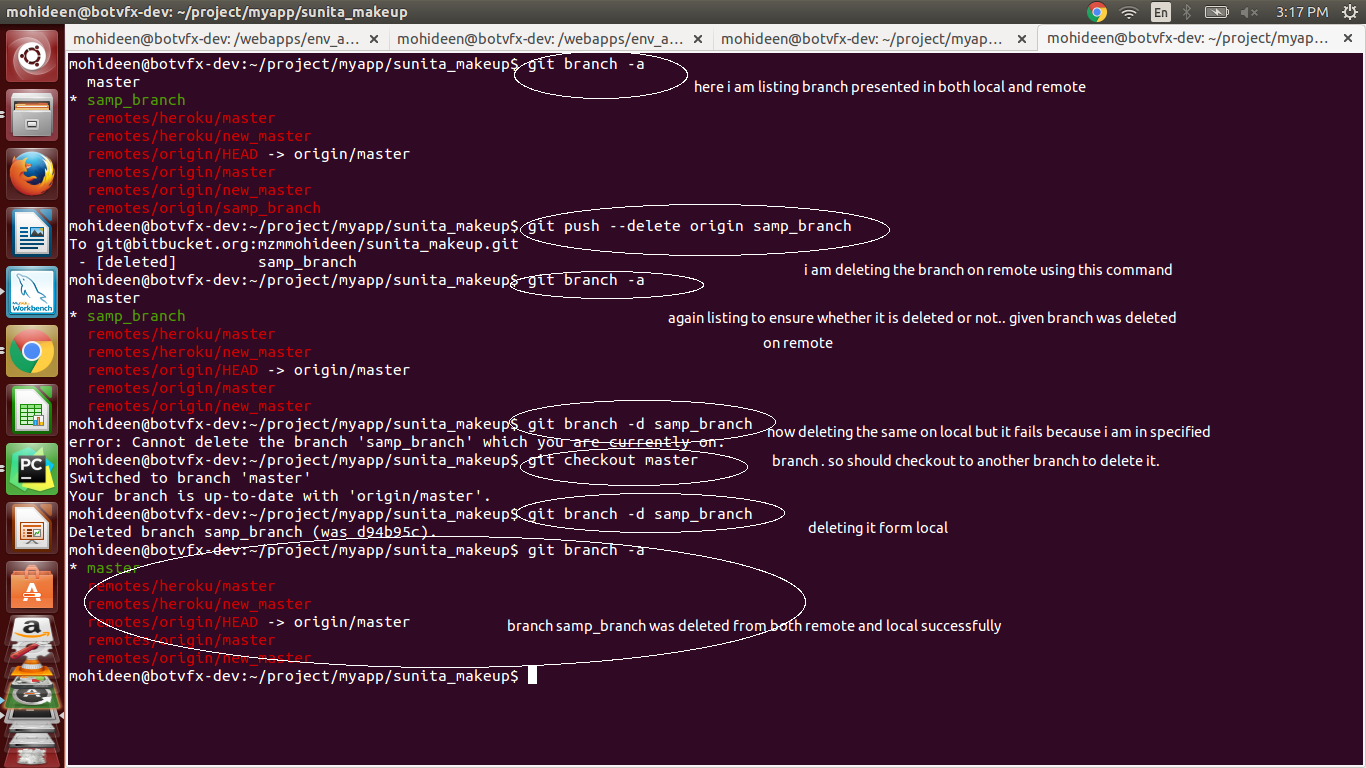Open LibreOffice Writer from the launcher
Viewport: 1366px width, 768px height.
(x=33, y=233)
